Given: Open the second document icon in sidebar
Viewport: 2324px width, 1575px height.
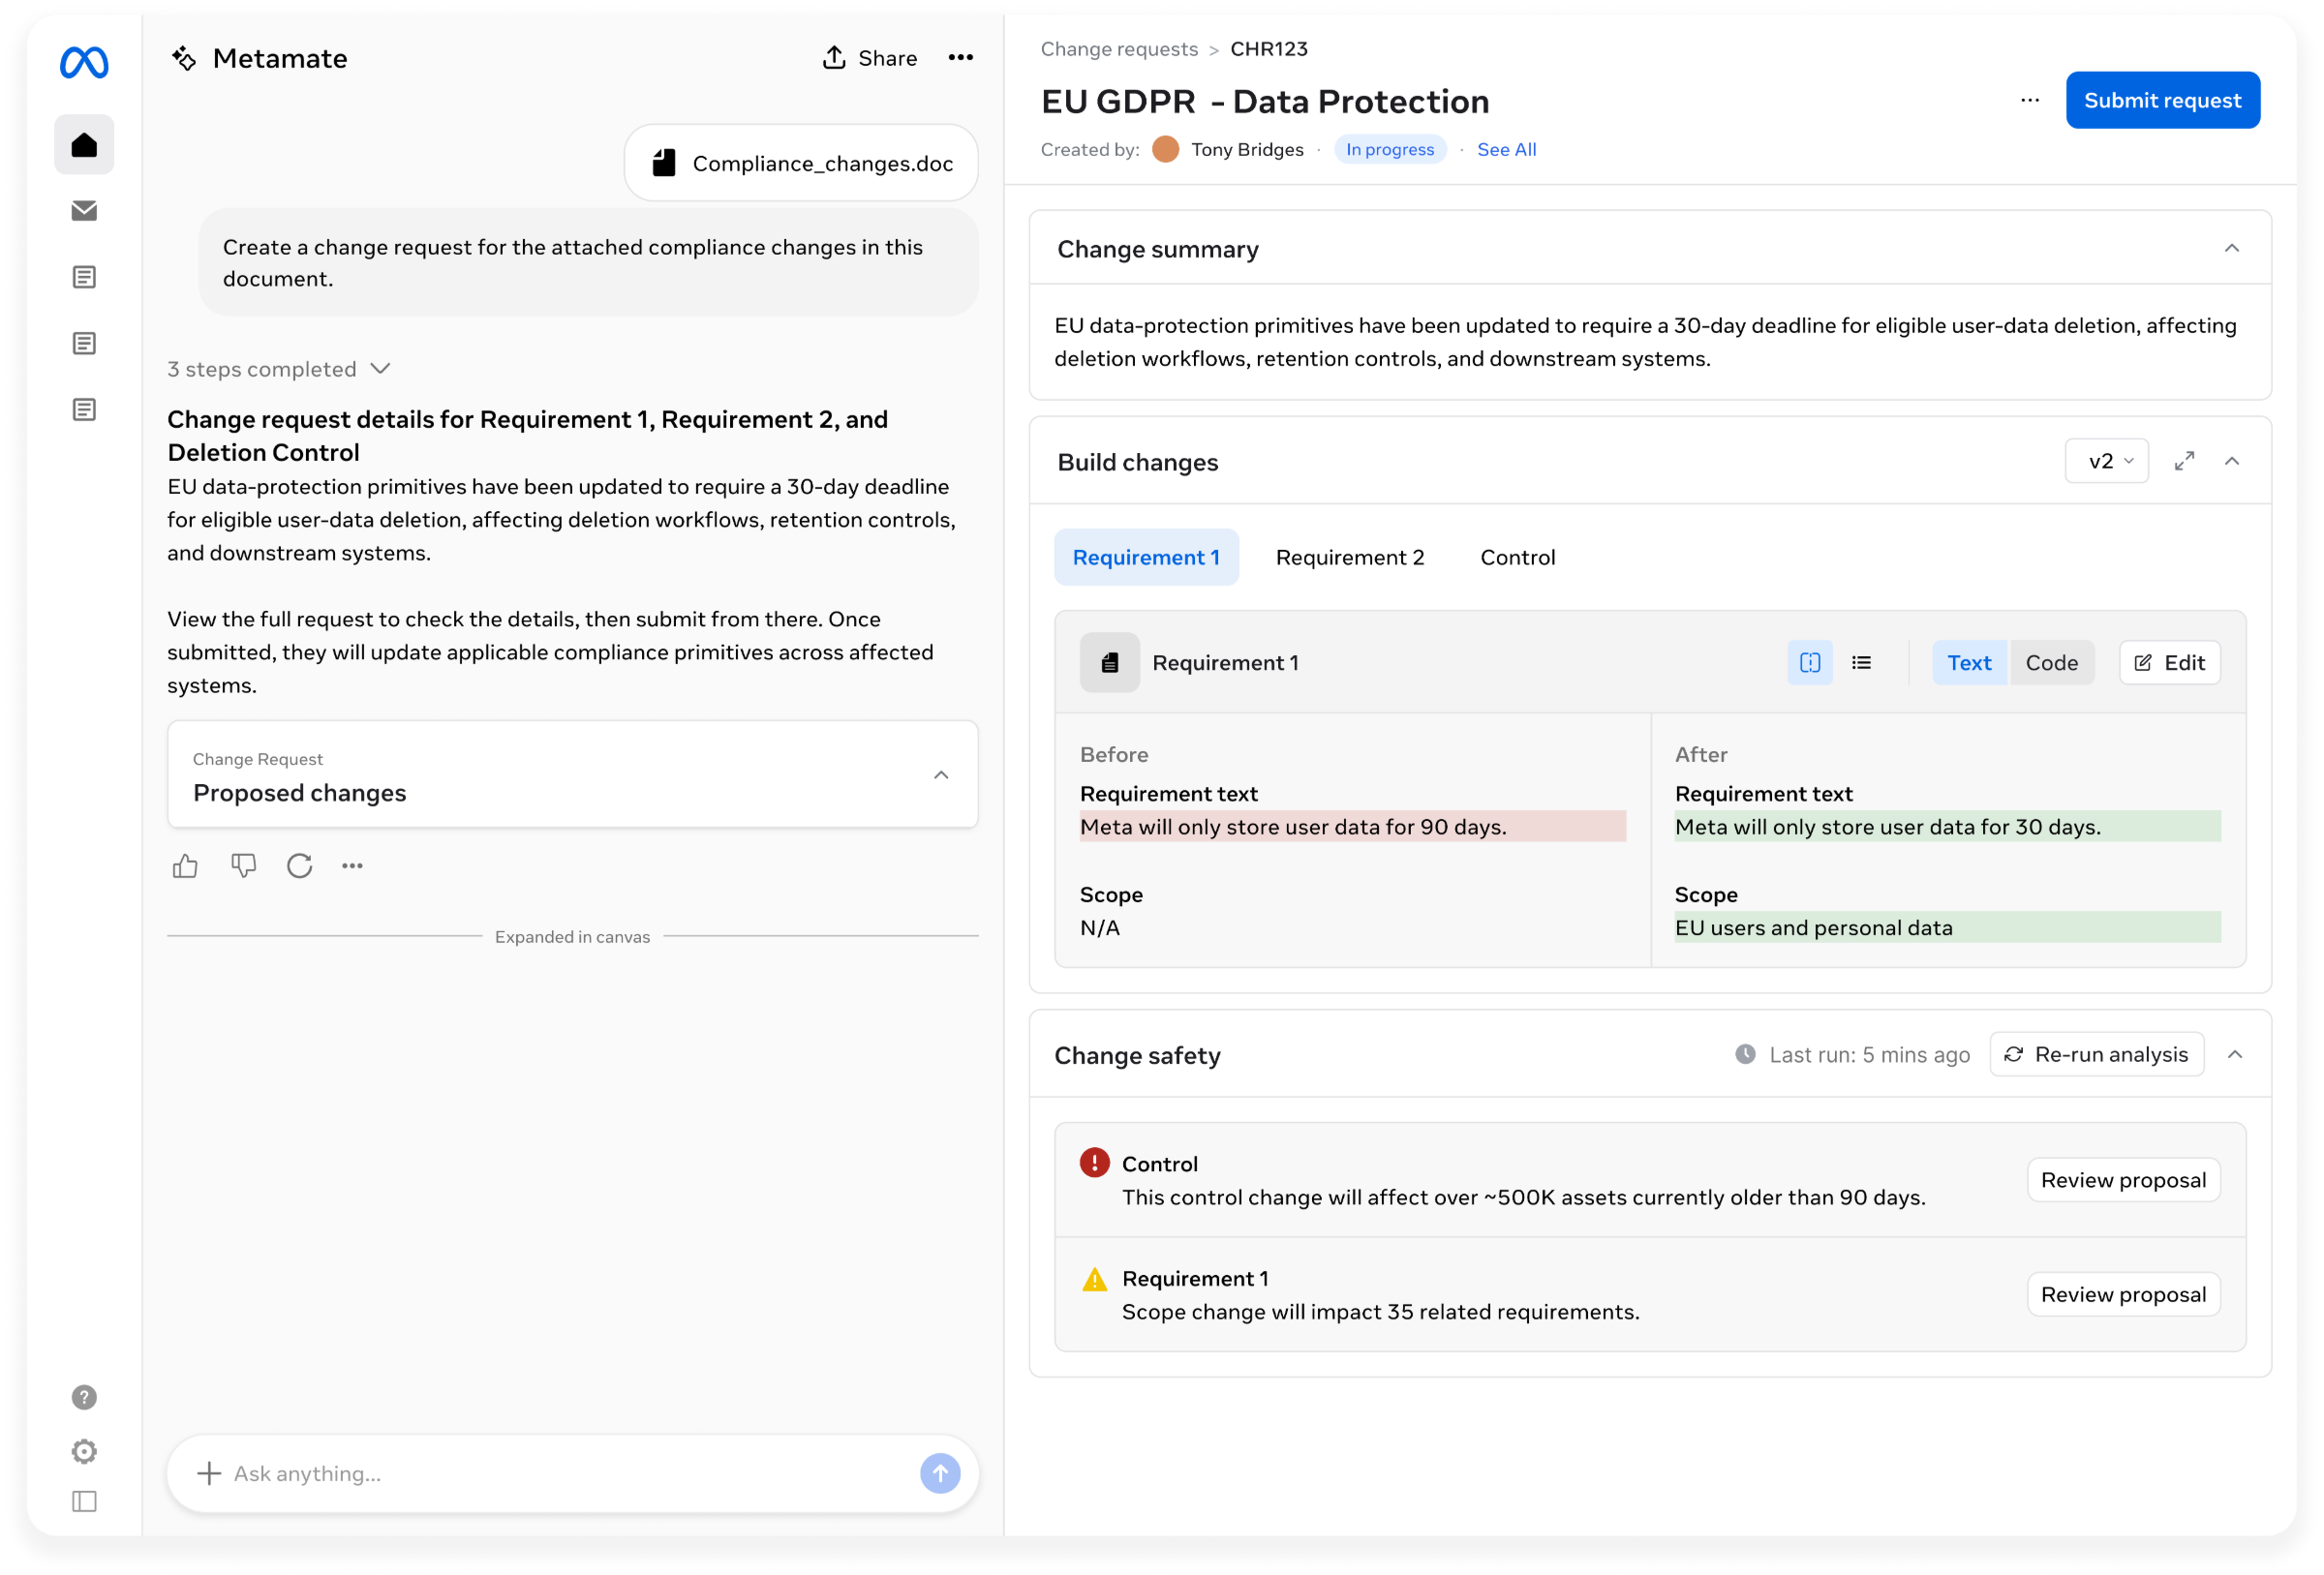Looking at the screenshot, I should tap(84, 343).
